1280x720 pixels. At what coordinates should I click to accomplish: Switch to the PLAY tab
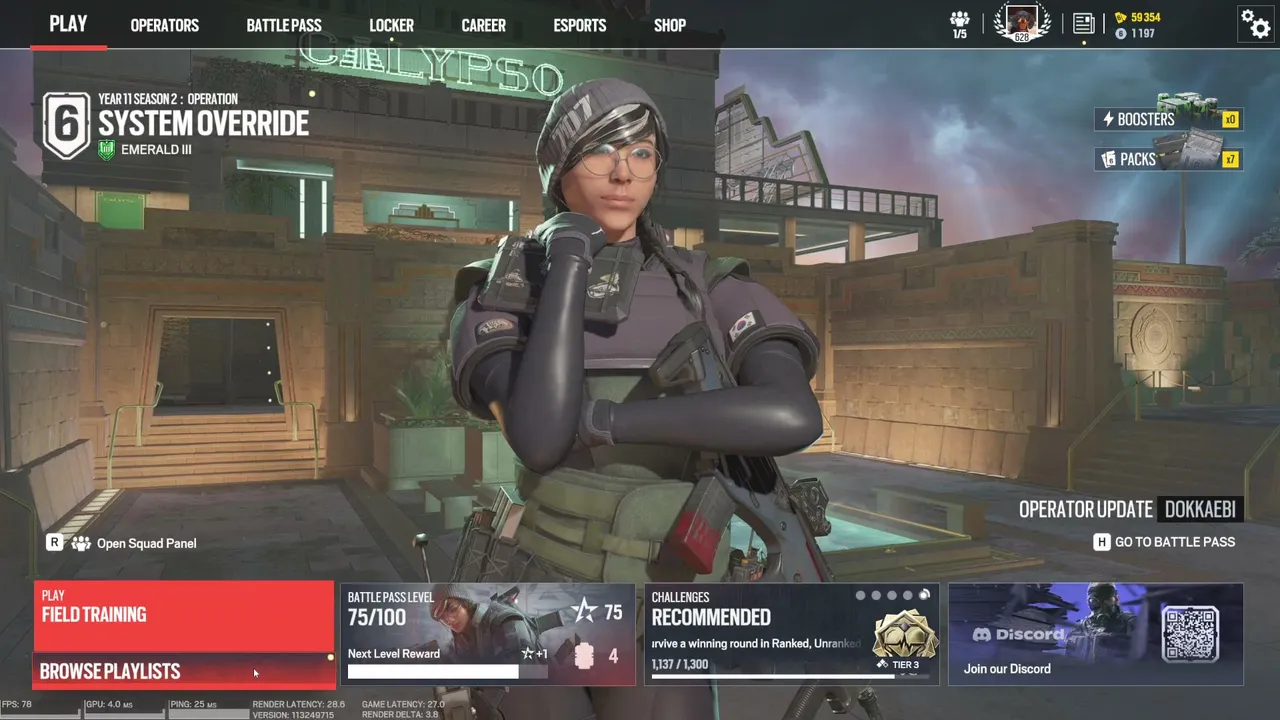pos(68,24)
